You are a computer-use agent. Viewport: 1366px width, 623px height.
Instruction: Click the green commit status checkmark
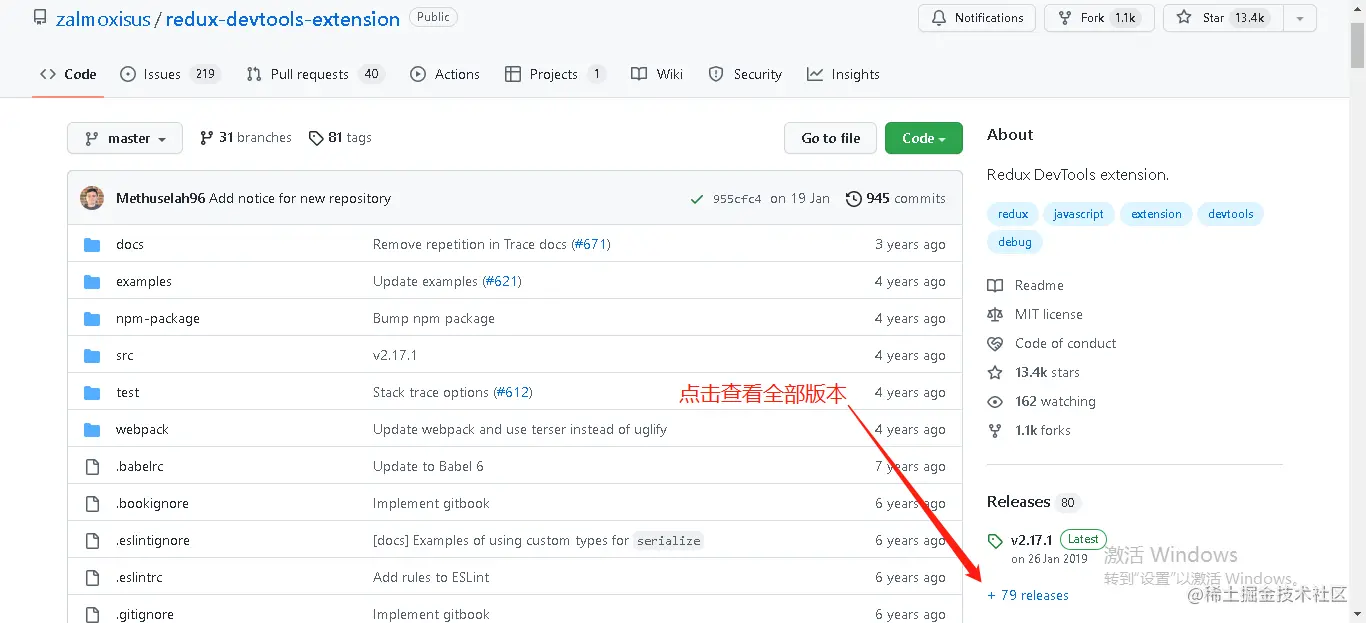(697, 199)
